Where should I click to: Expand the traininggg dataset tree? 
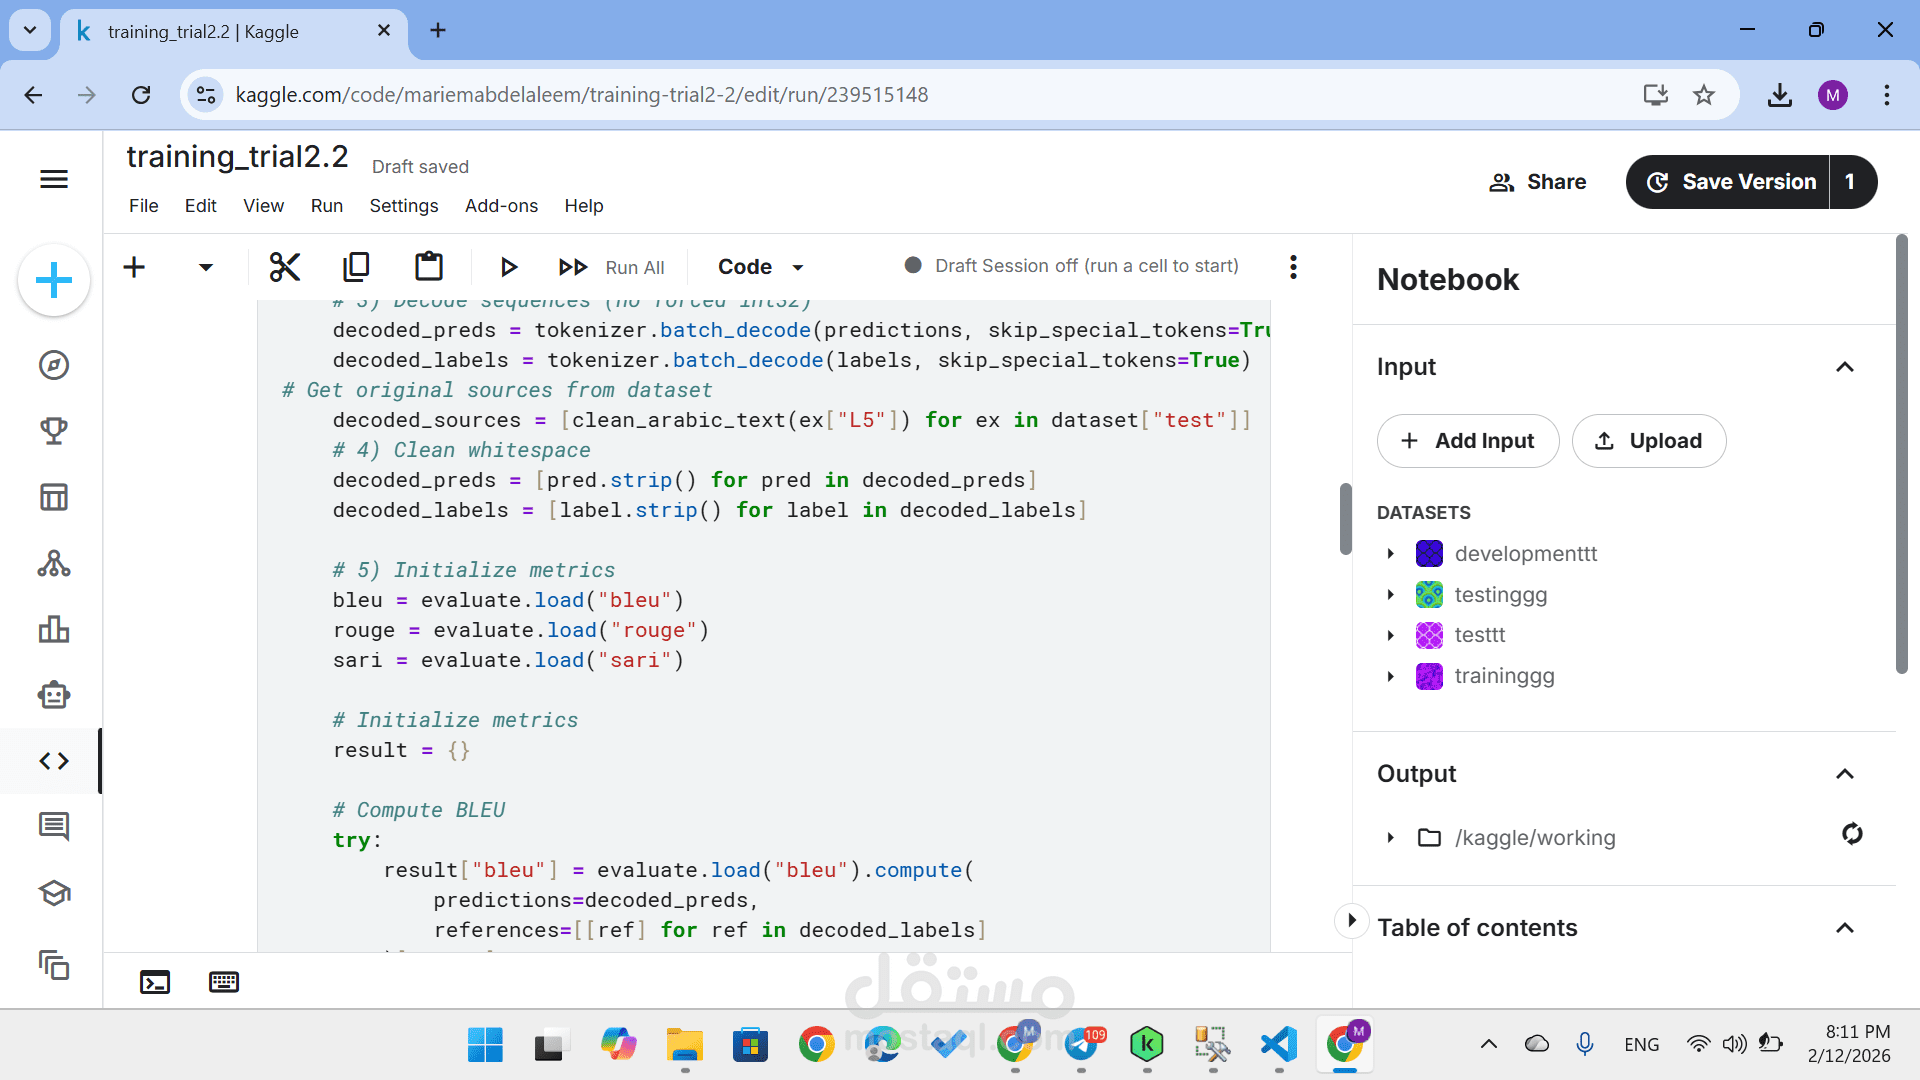1390,677
